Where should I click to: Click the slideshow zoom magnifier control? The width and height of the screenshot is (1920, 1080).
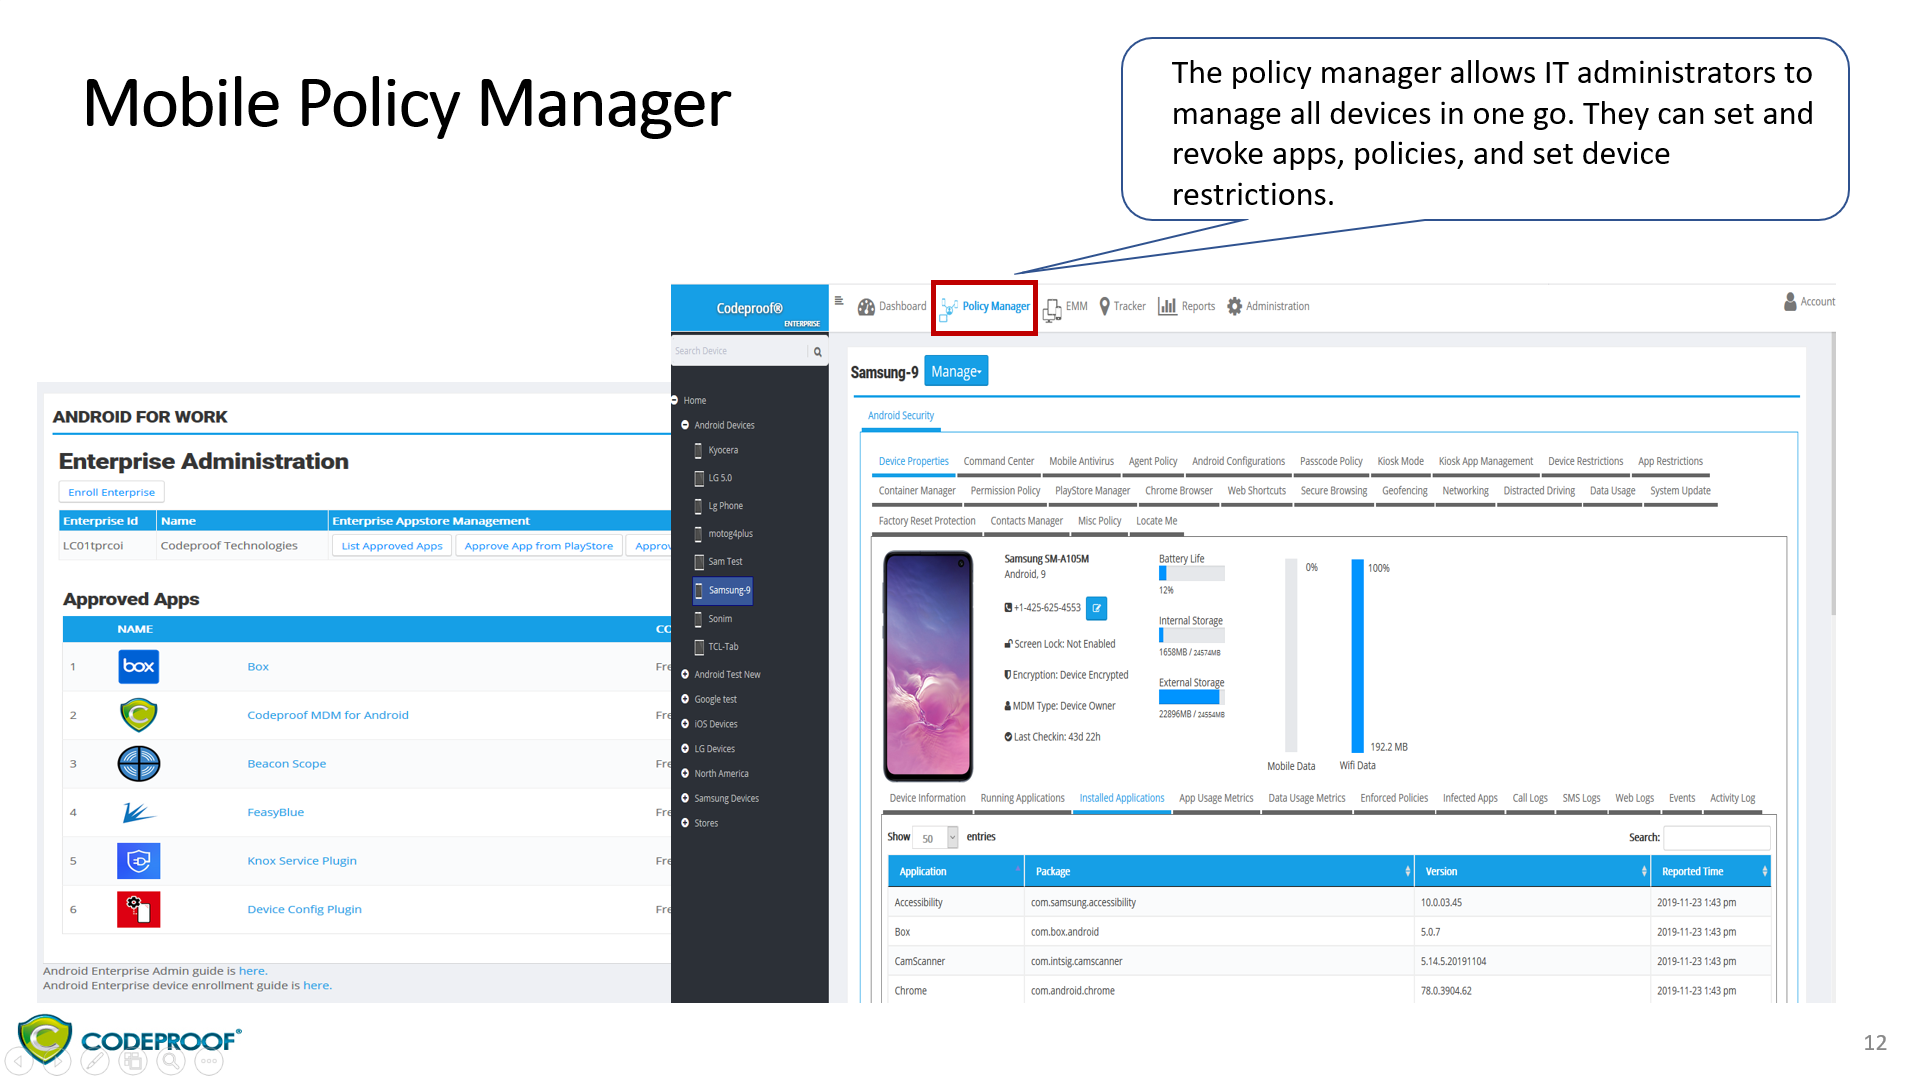tap(171, 1063)
